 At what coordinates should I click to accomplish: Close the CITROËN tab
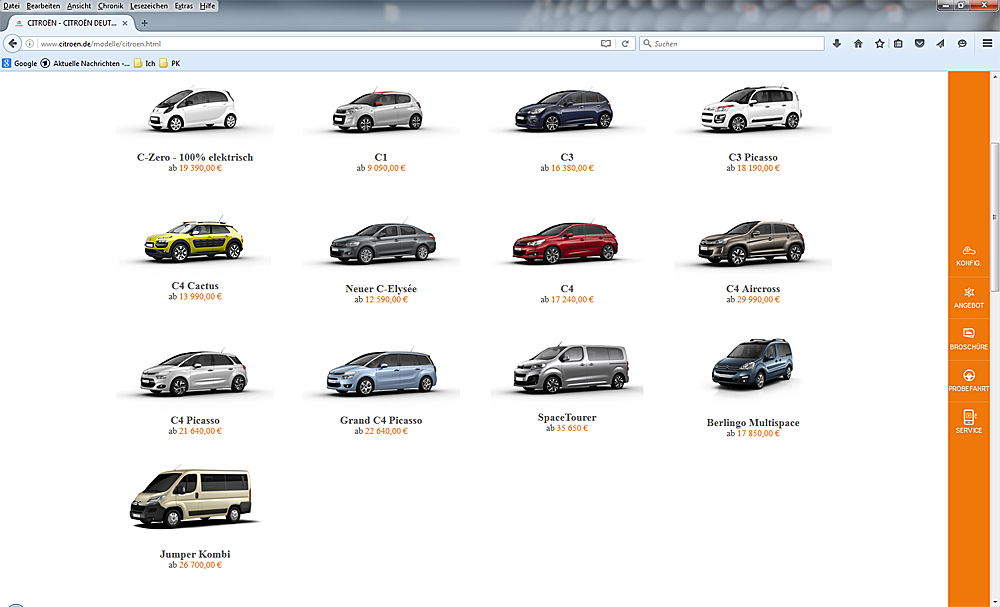(125, 23)
